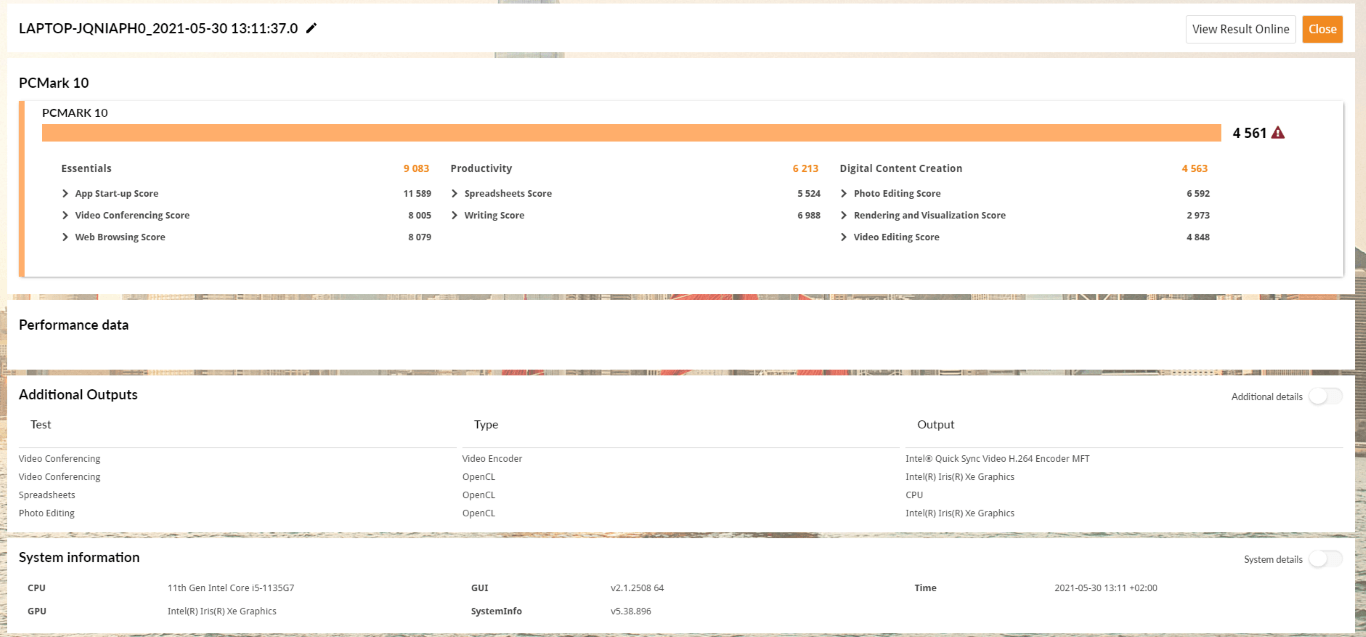
Task: Expand the Web Browsing Score row
Action: (66, 238)
